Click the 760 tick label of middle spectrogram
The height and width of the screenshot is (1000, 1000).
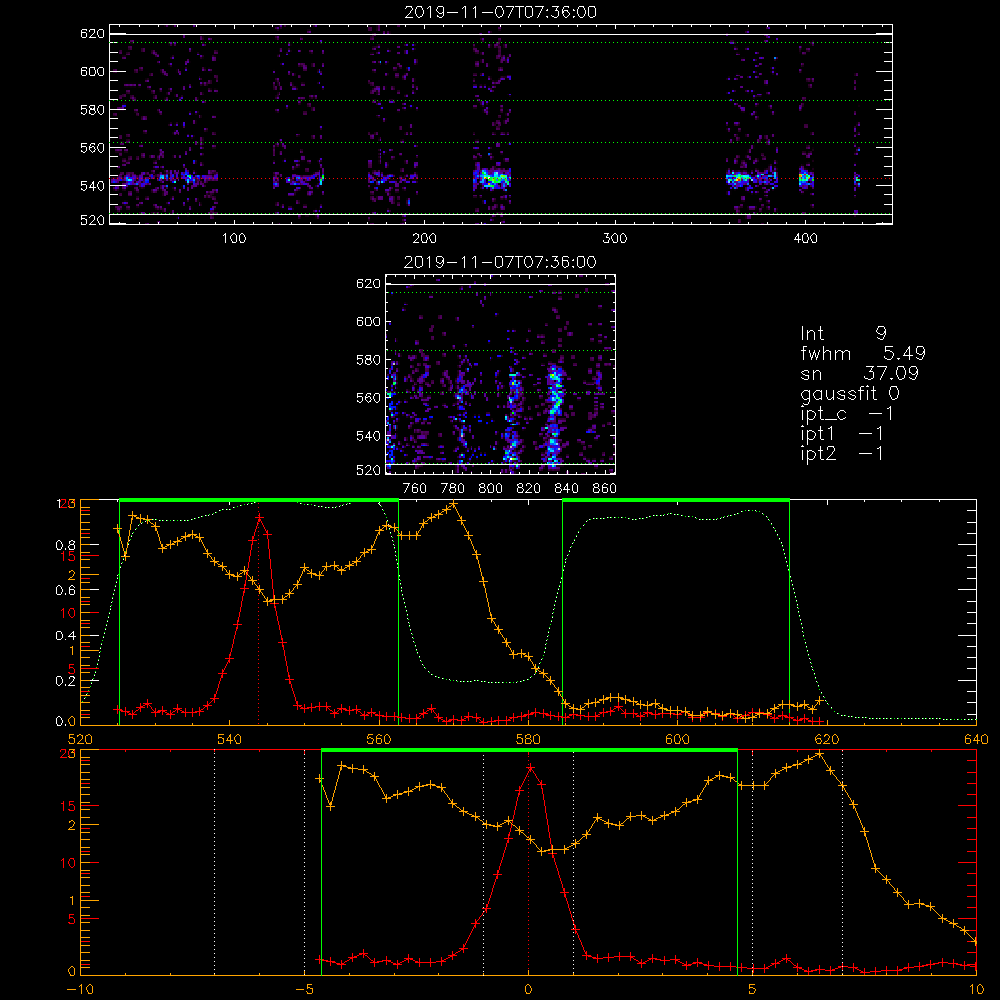tap(415, 489)
